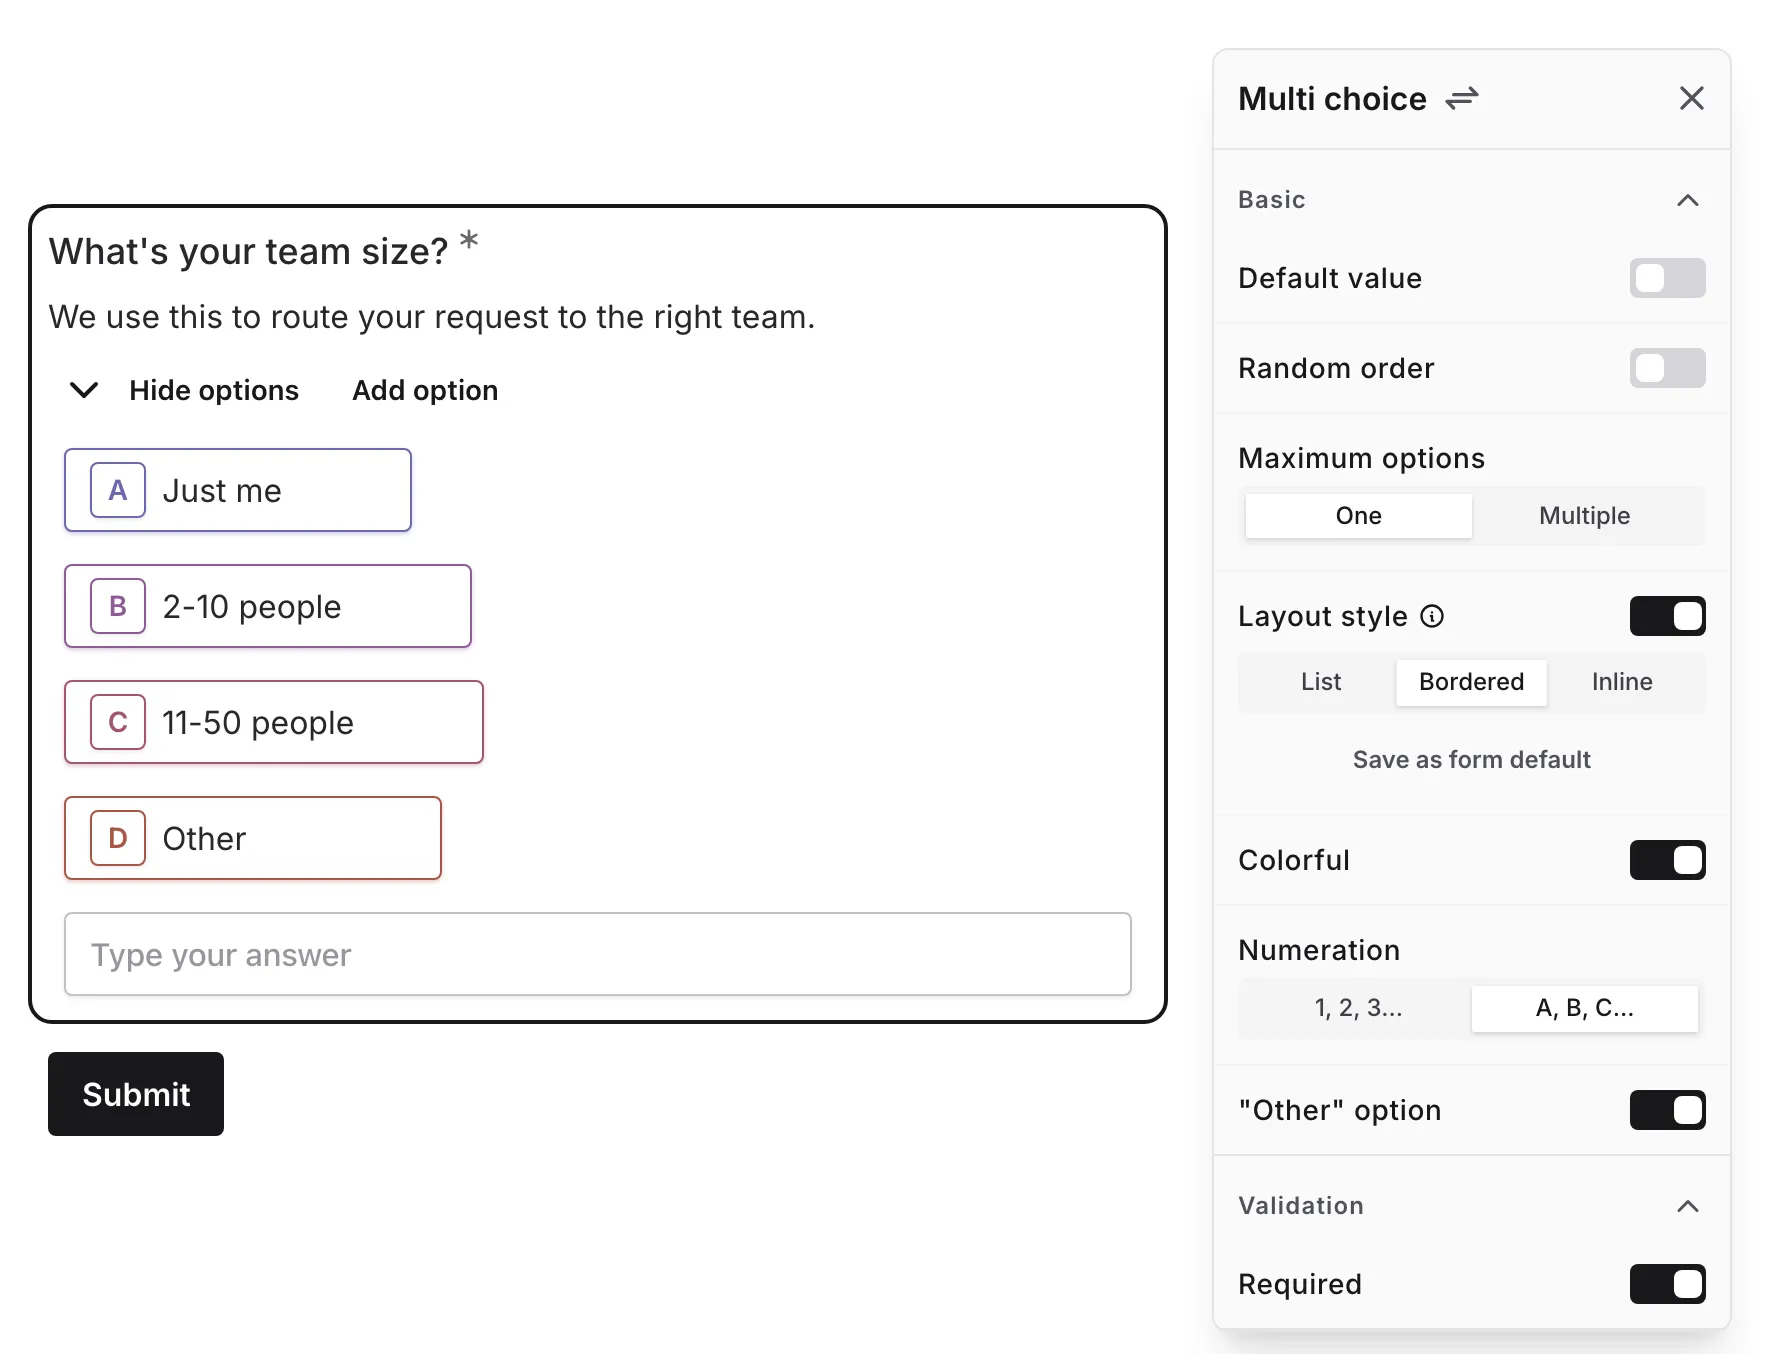The width and height of the screenshot is (1780, 1354).
Task: Toggle the Default value switch
Action: (1667, 278)
